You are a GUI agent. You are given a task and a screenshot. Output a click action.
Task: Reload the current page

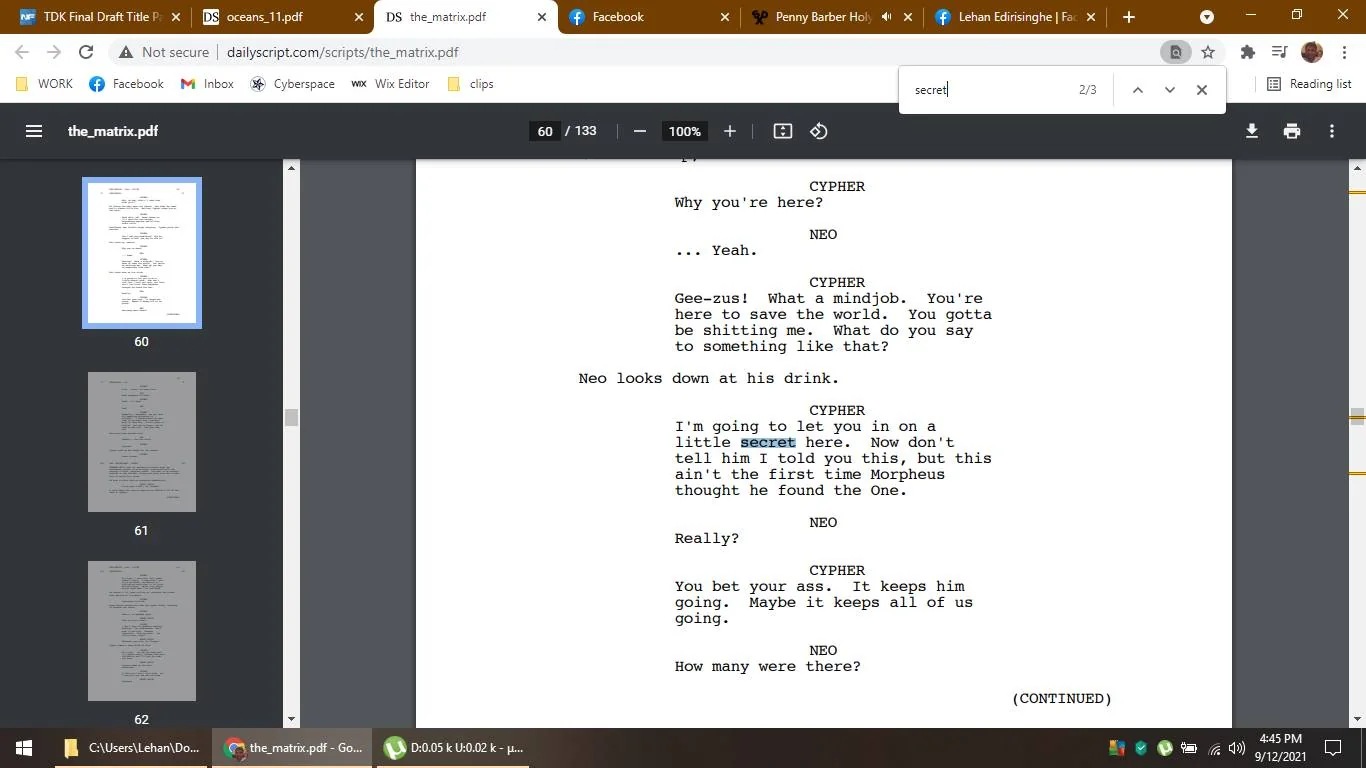click(86, 52)
